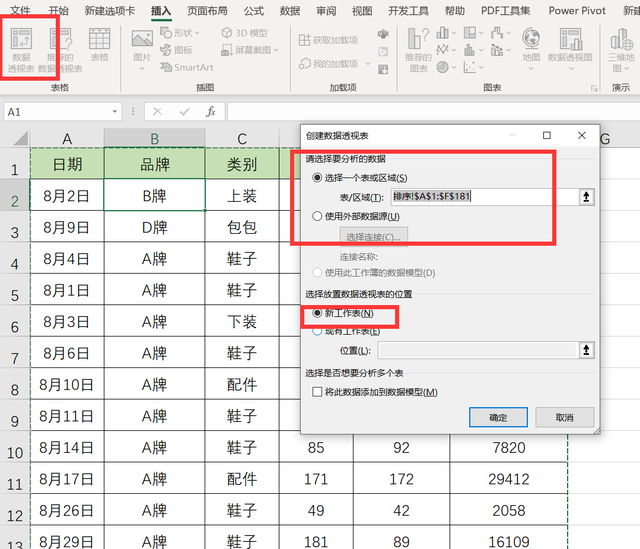This screenshot has height=549, width=640.
Task: Insert a 3D 模型
Action: [244, 33]
